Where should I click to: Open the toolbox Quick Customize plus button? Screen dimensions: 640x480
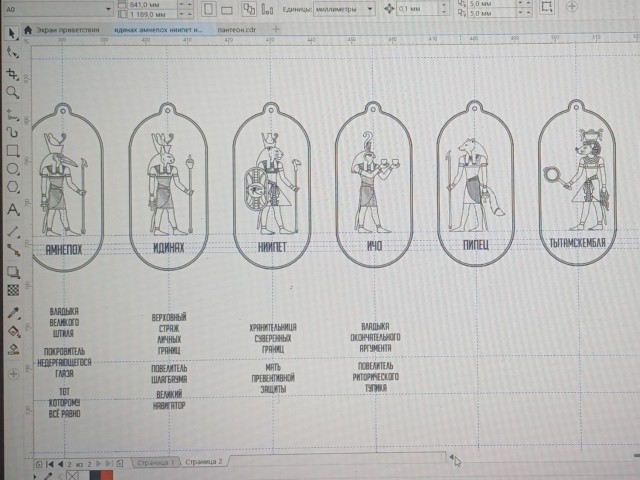(x=13, y=373)
